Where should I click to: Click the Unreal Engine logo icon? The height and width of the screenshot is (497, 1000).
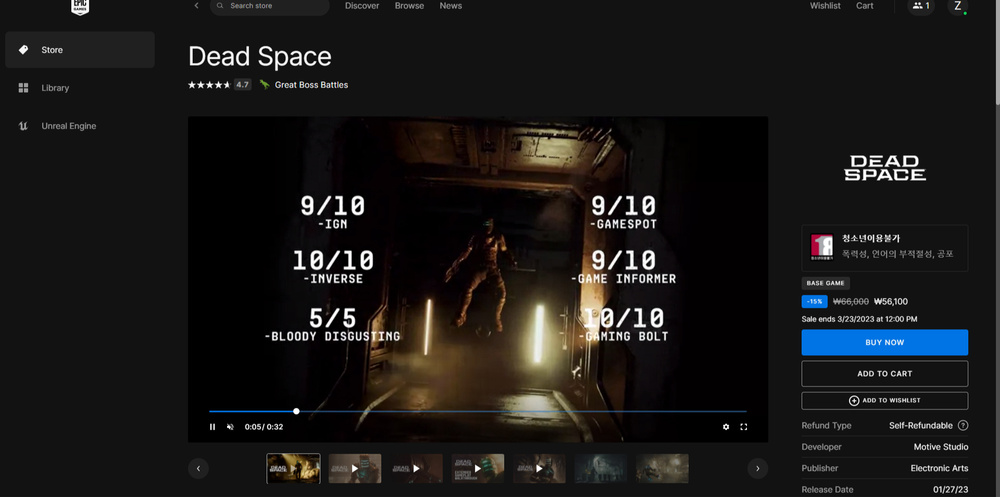(24, 126)
